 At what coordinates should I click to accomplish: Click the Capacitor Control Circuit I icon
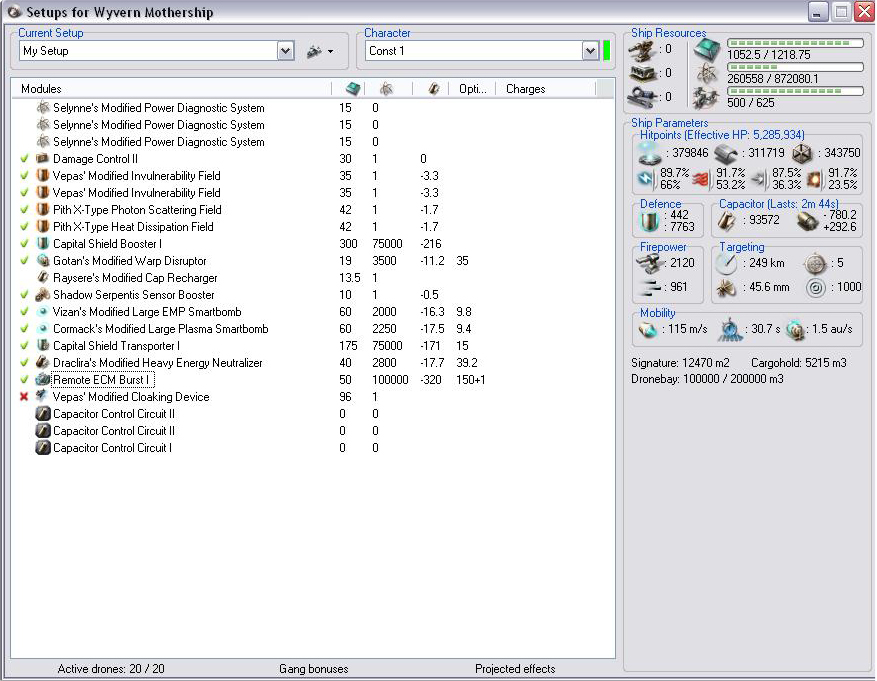43,448
